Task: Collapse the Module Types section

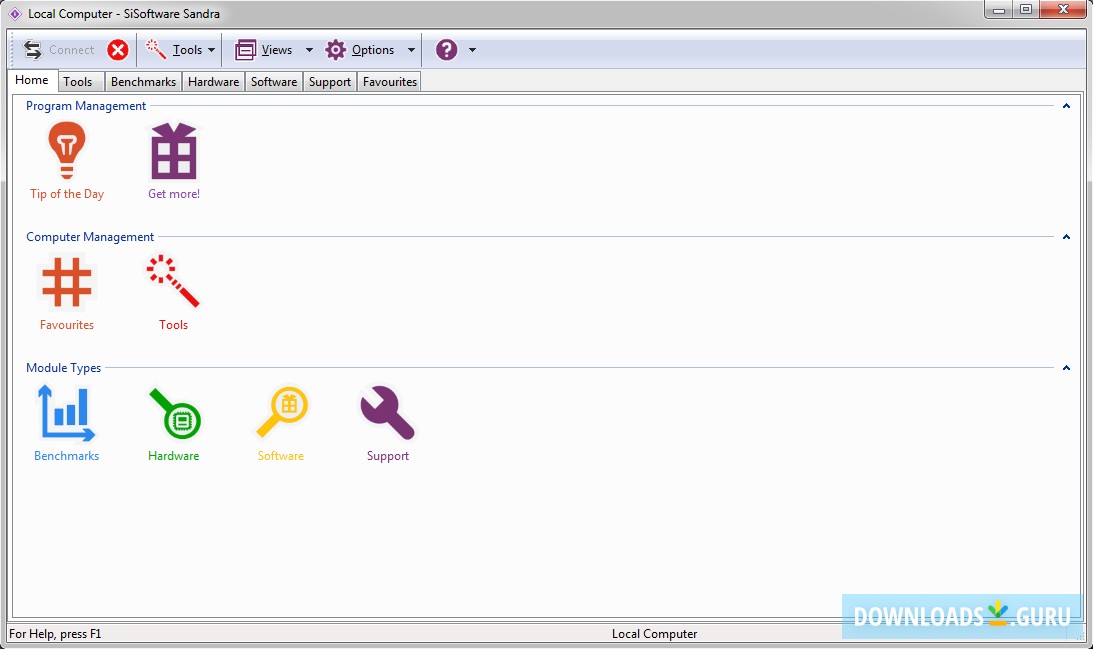Action: pos(1066,367)
